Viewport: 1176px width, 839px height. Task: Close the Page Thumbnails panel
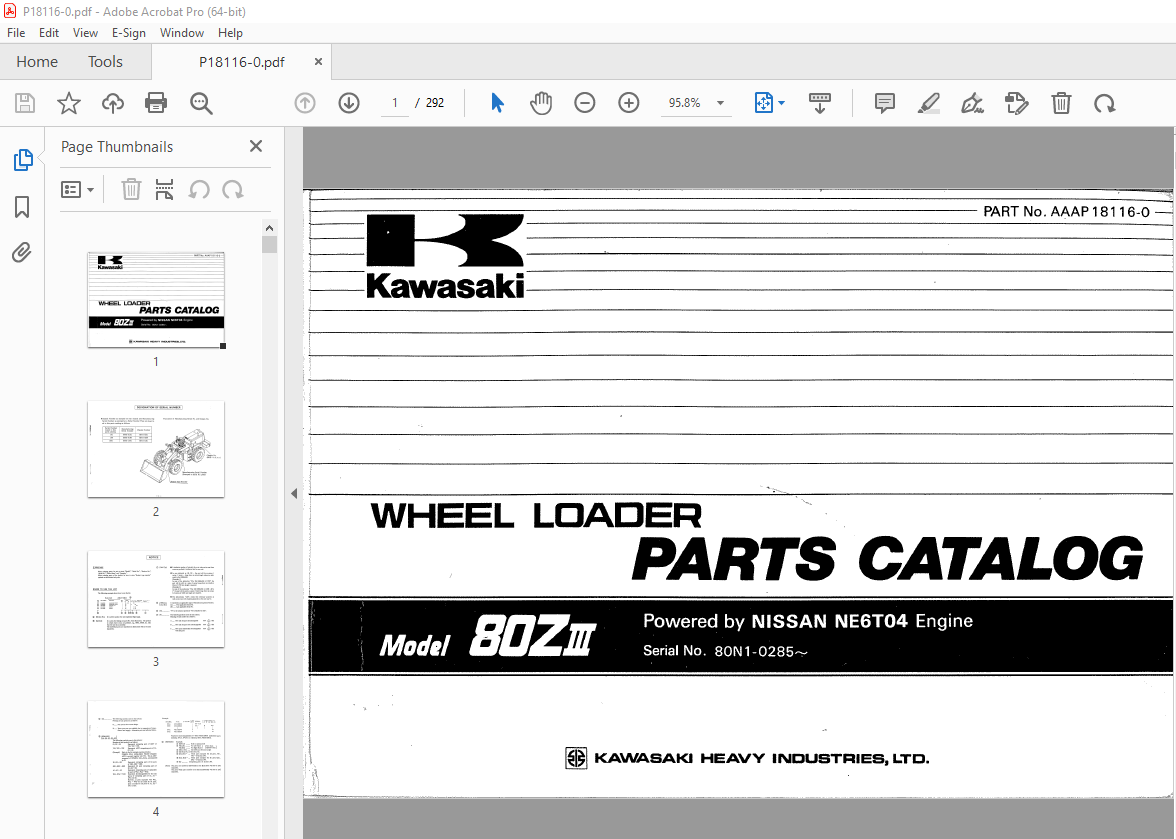(x=256, y=146)
